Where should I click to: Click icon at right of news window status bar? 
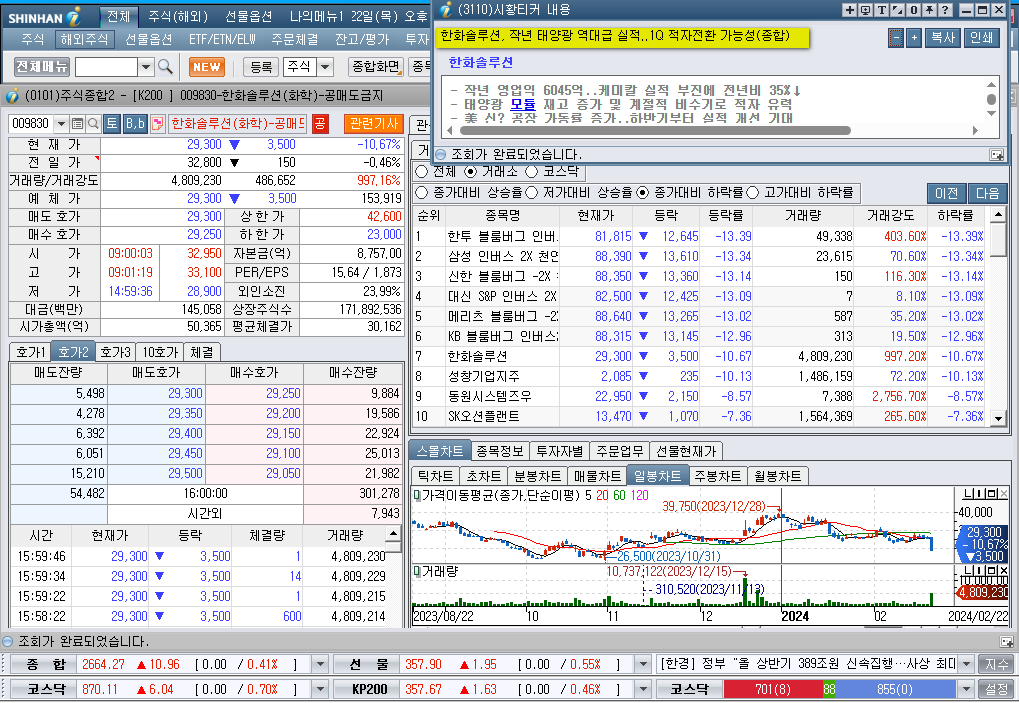tap(996, 155)
